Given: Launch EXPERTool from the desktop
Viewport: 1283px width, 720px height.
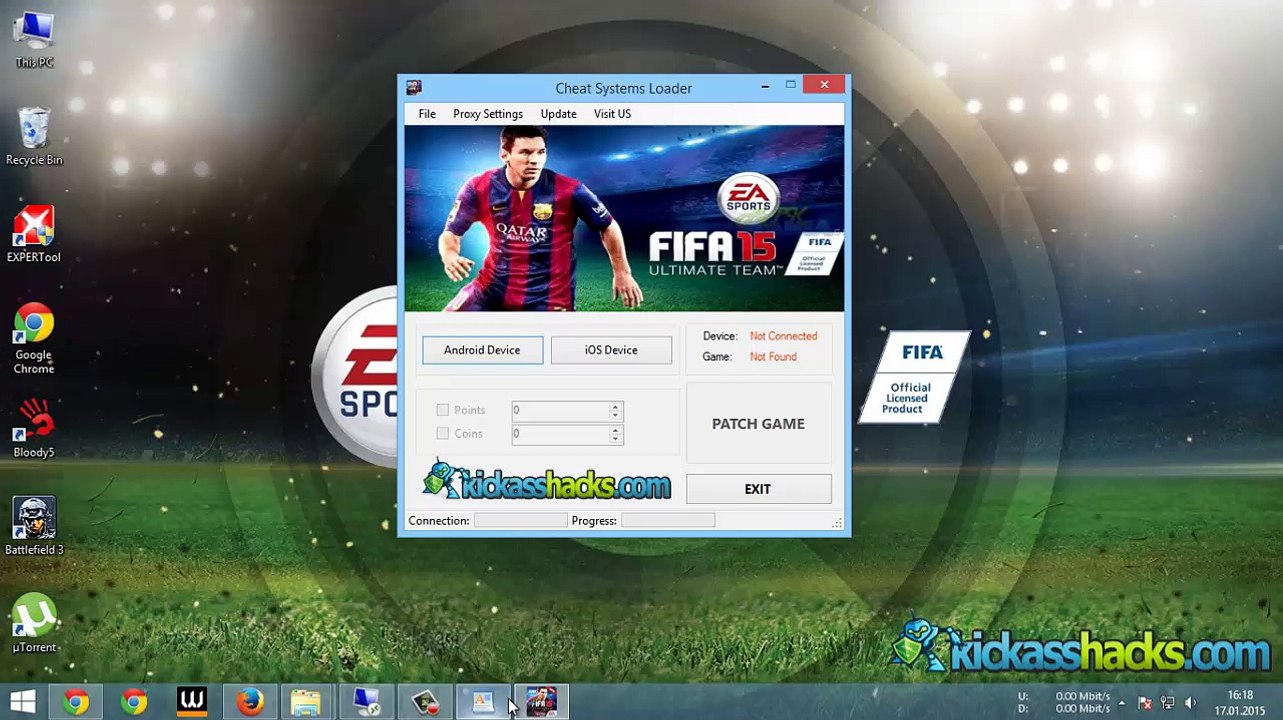Looking at the screenshot, I should (33, 234).
